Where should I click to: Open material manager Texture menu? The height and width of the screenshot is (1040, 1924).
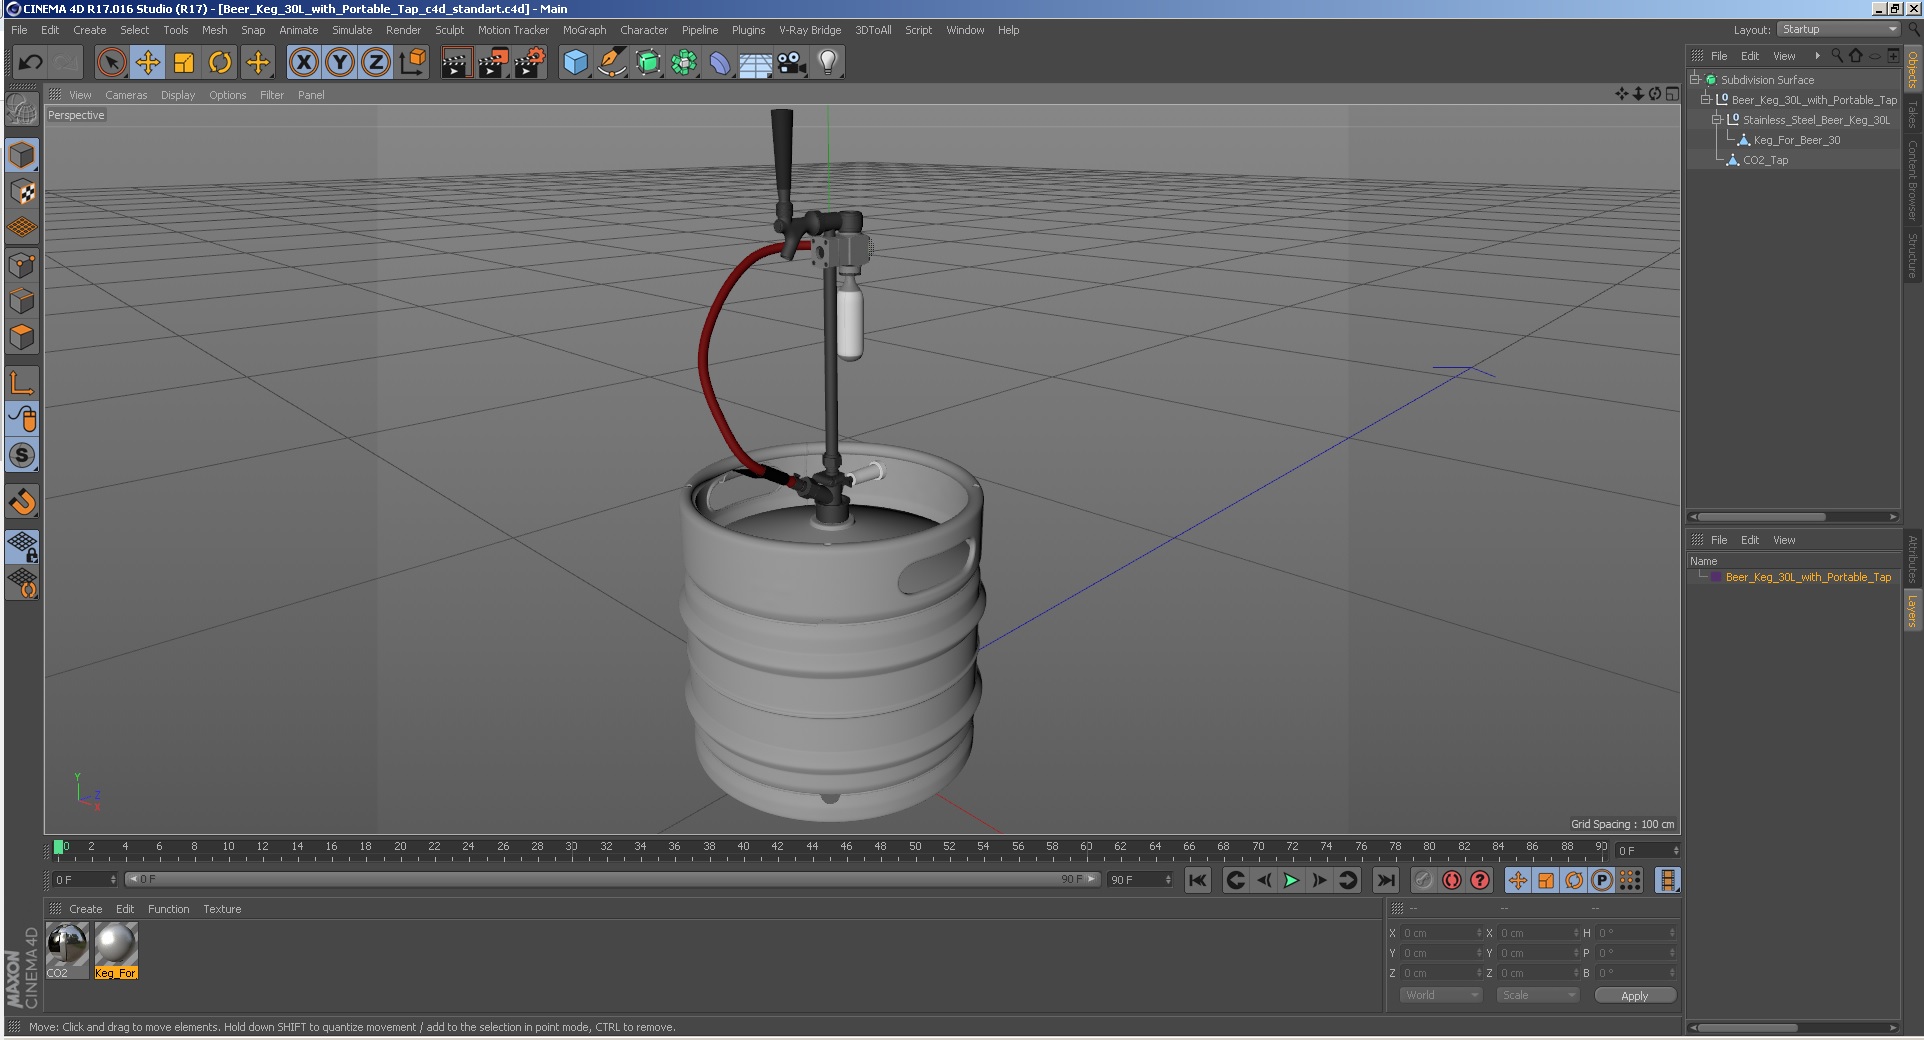[x=222, y=909]
